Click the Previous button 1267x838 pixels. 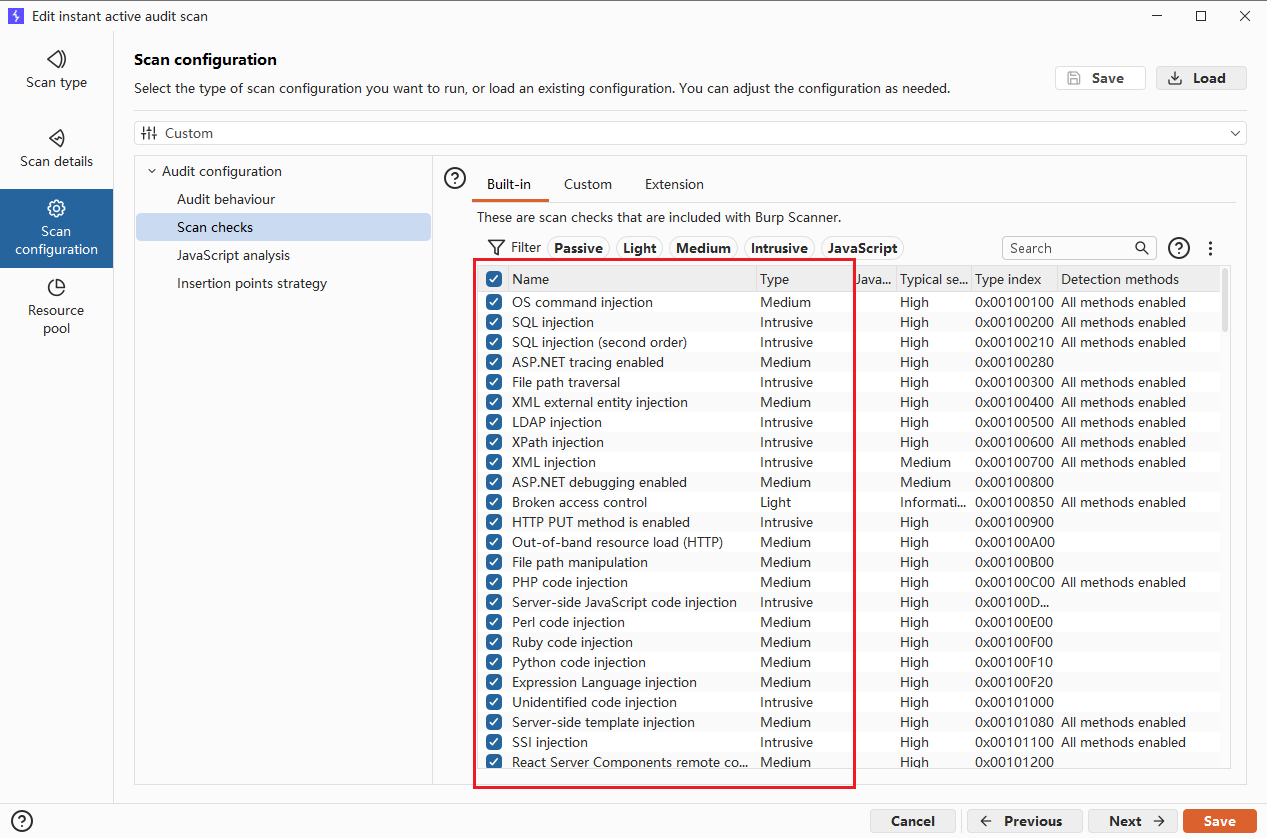1024,821
